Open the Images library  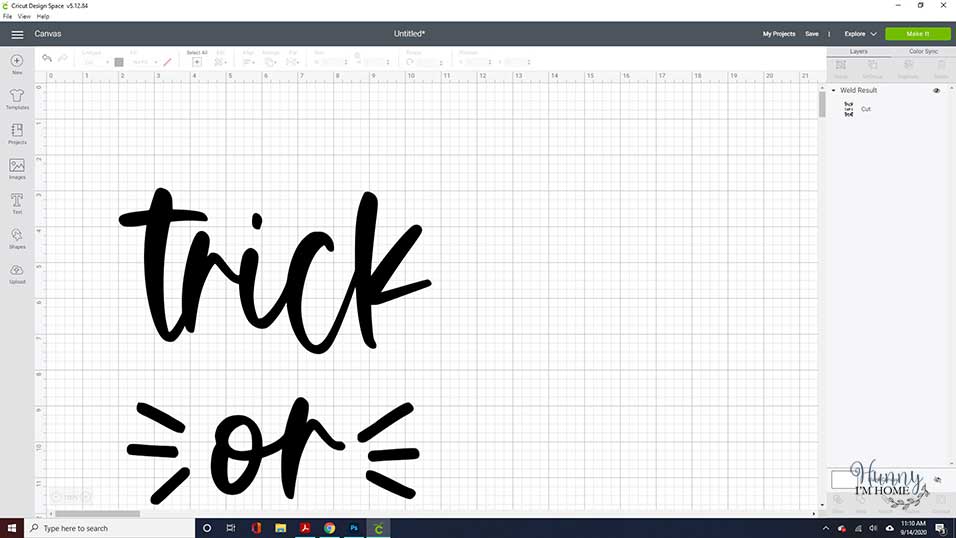coord(17,168)
